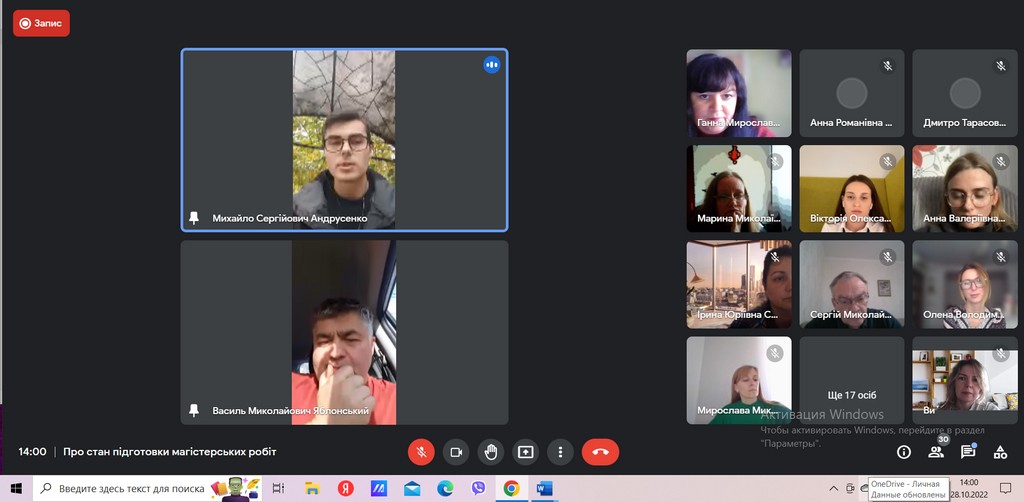The image size is (1024, 502).
Task: Show the participants list panel
Action: click(936, 452)
